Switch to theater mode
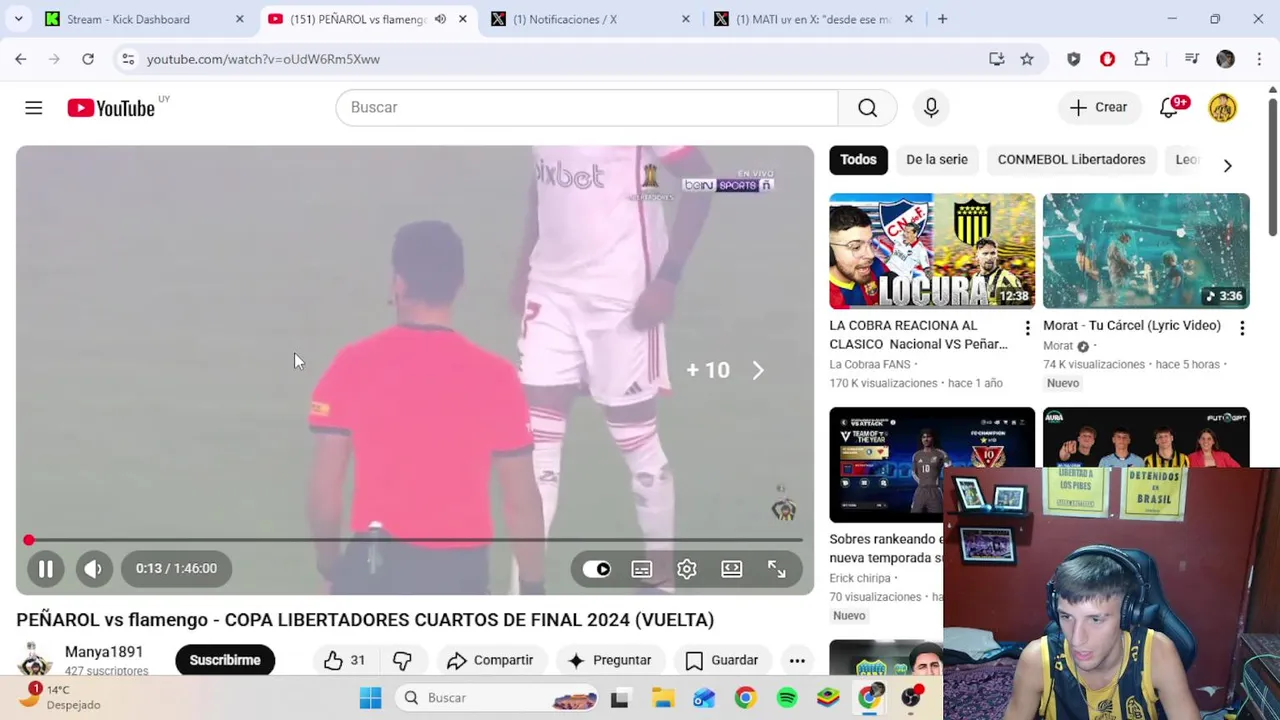This screenshot has height=720, width=1280. point(732,569)
